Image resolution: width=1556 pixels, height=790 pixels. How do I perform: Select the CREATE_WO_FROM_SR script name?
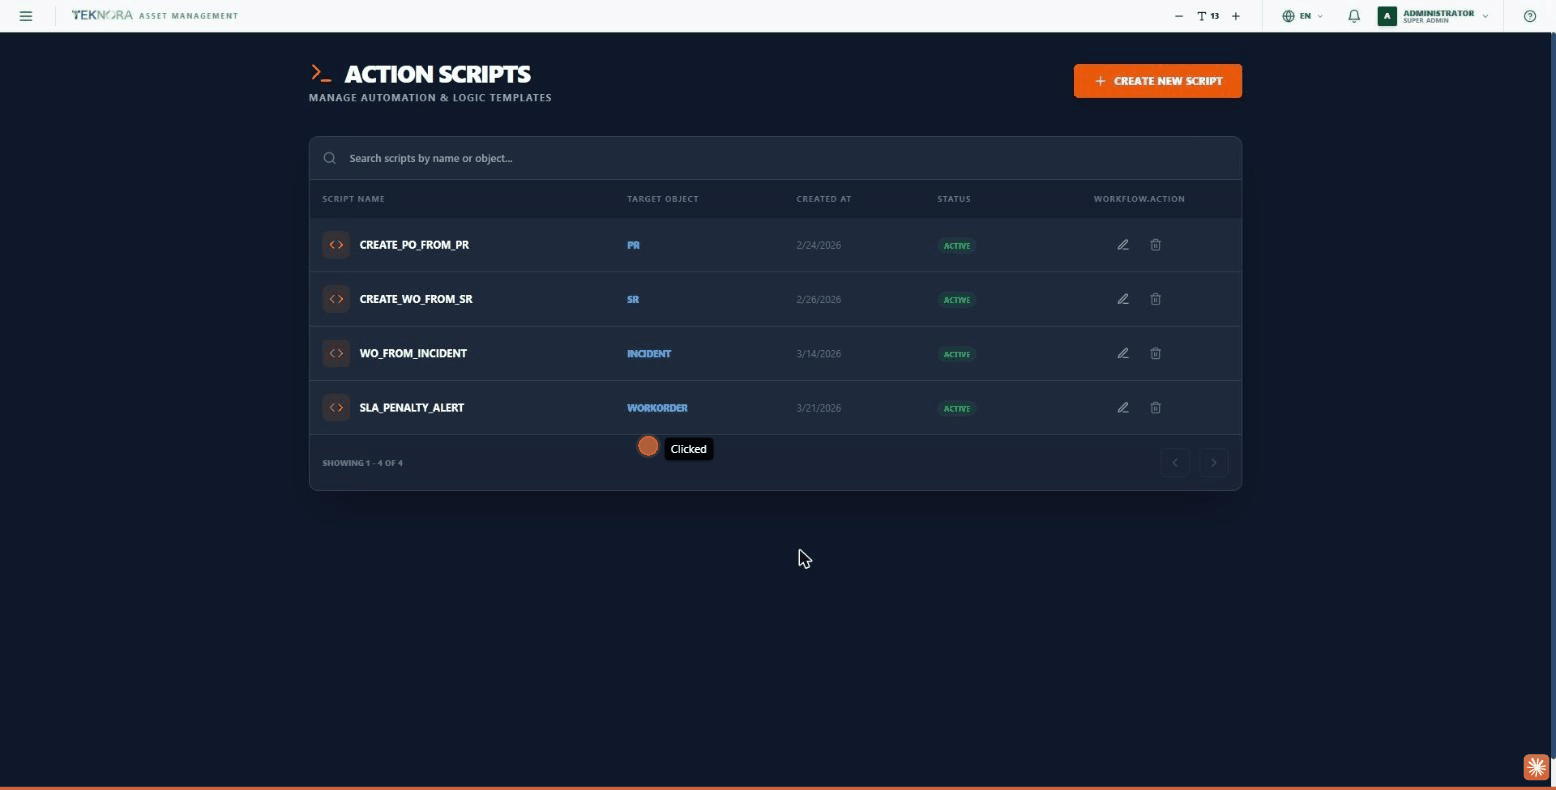pos(416,299)
